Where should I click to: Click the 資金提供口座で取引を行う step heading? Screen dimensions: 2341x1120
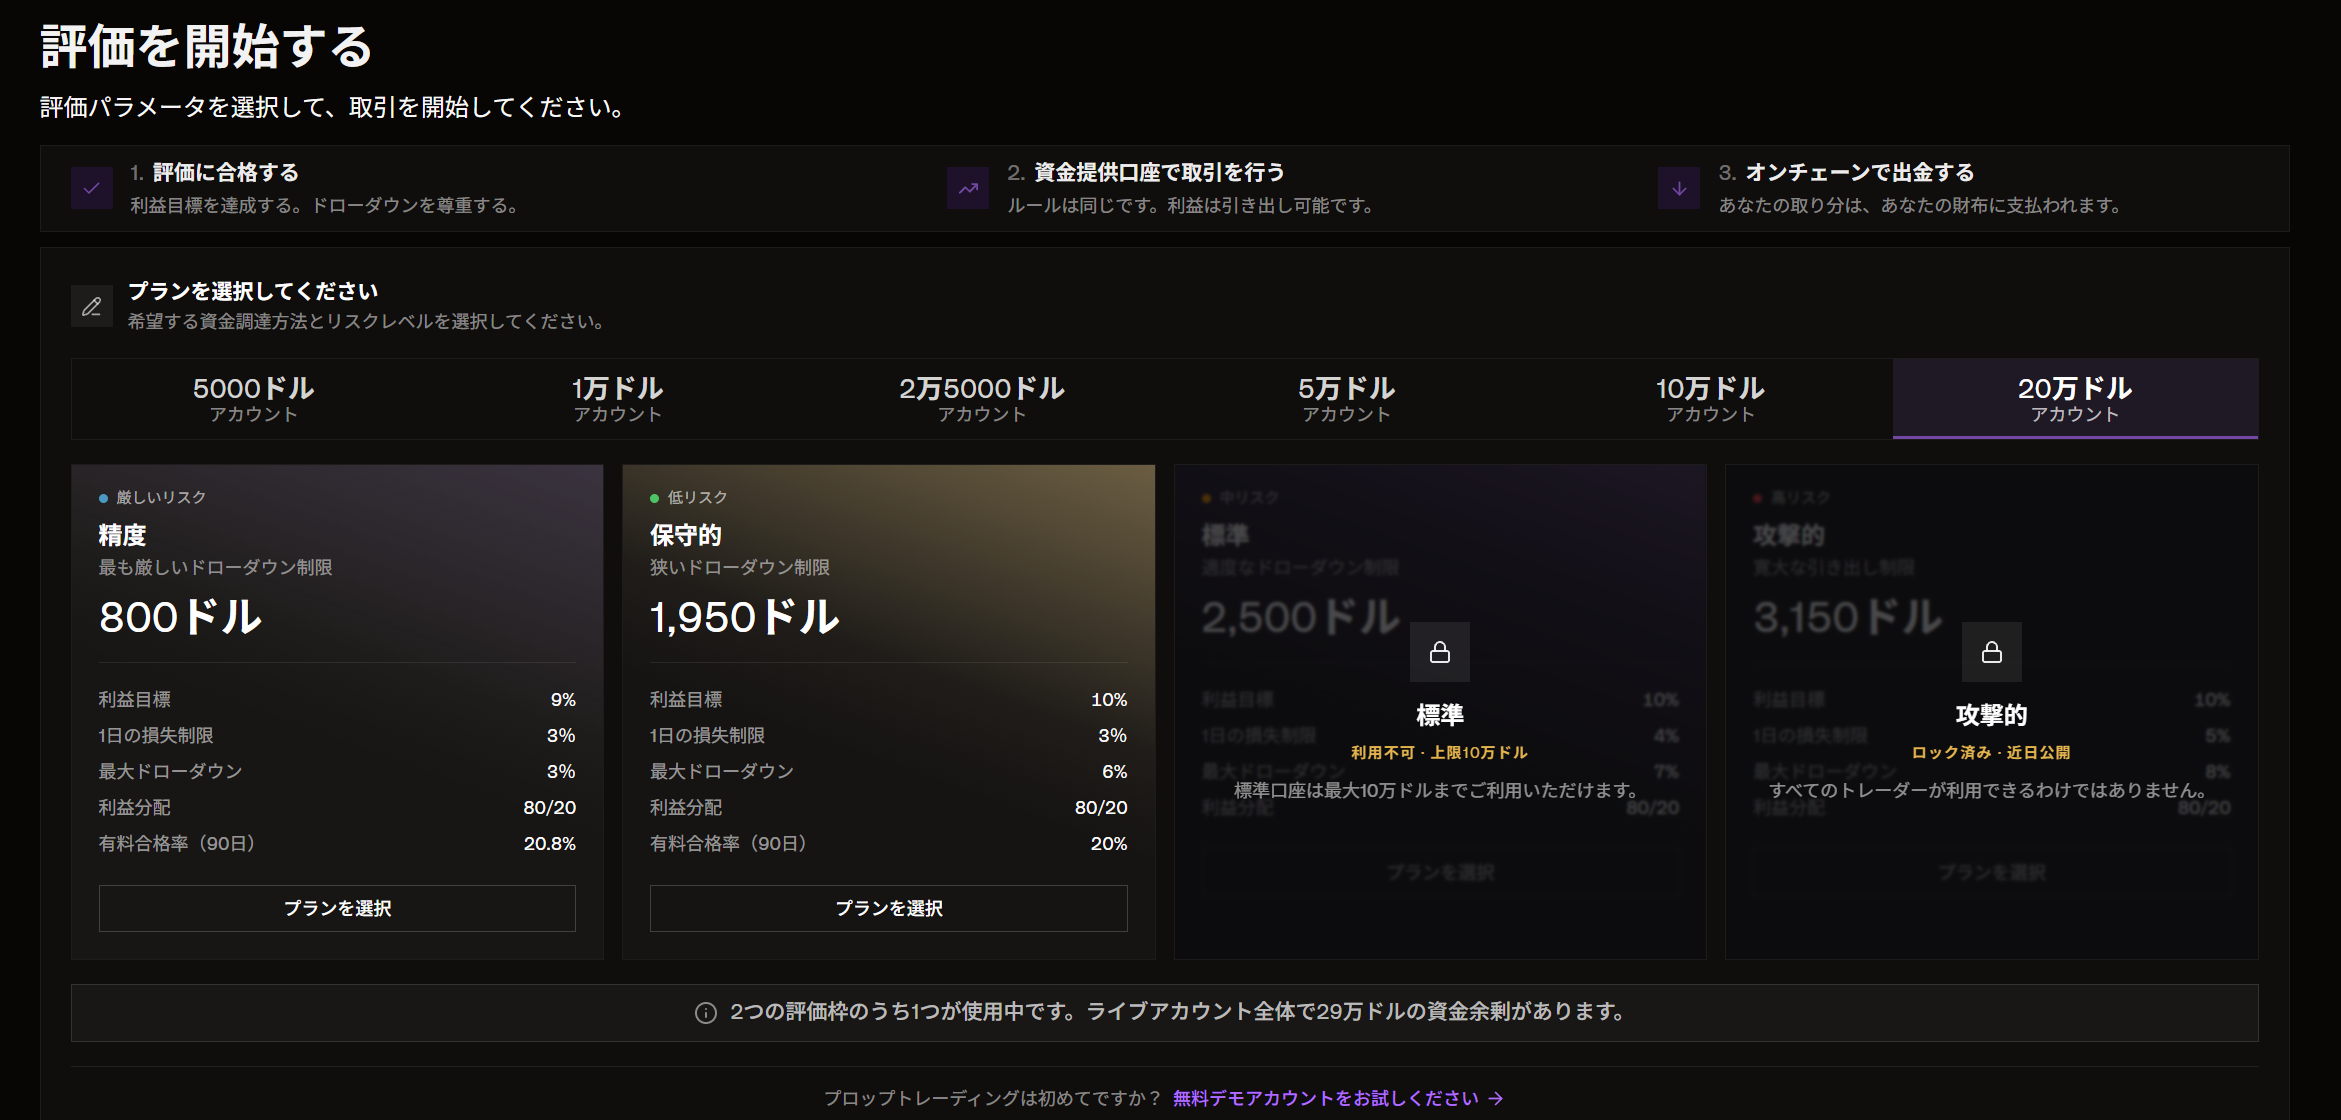pos(1159,172)
